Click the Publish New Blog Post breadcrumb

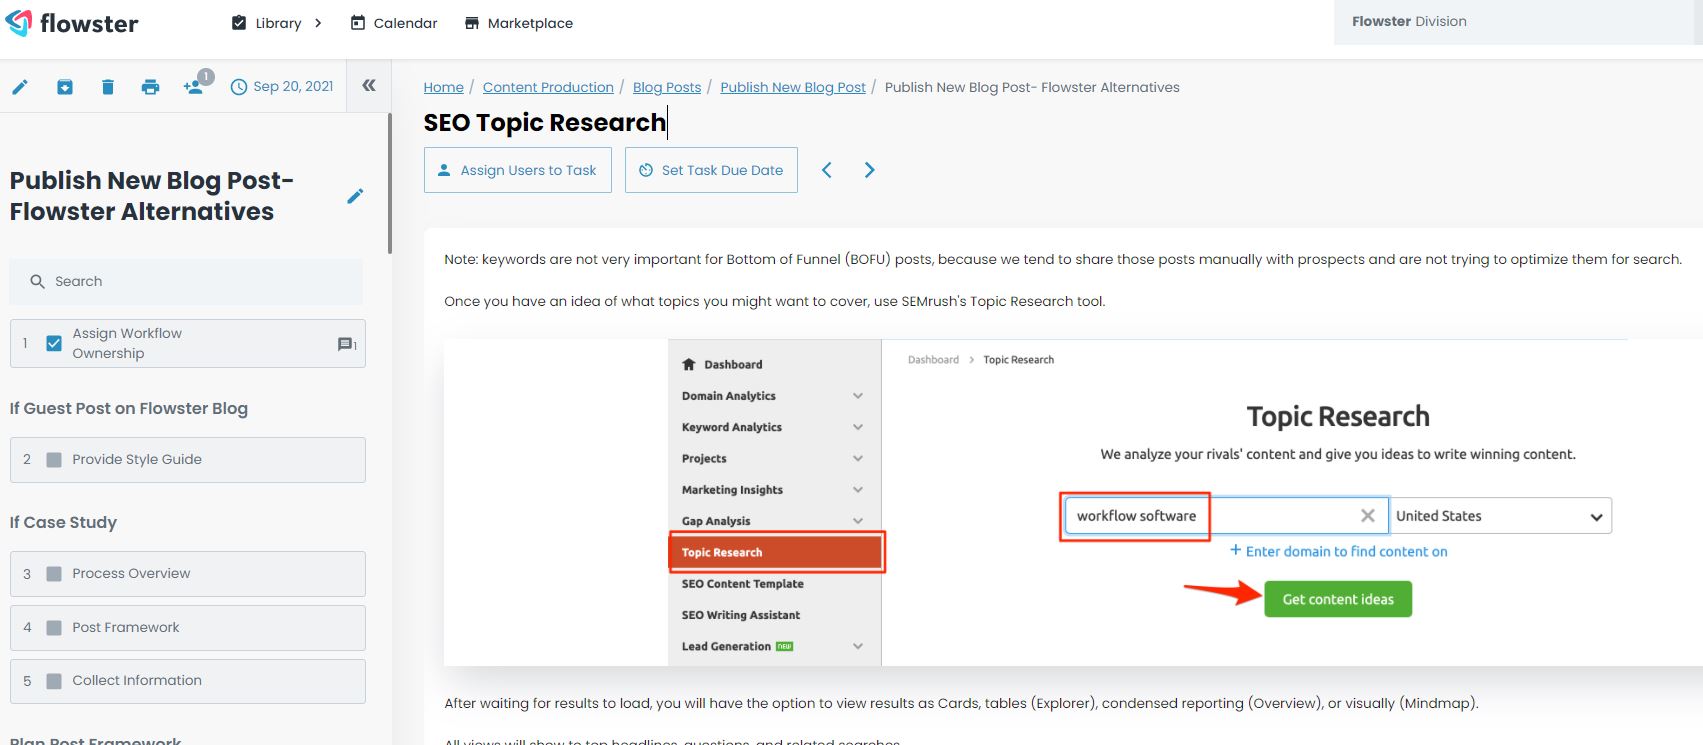[x=793, y=87]
